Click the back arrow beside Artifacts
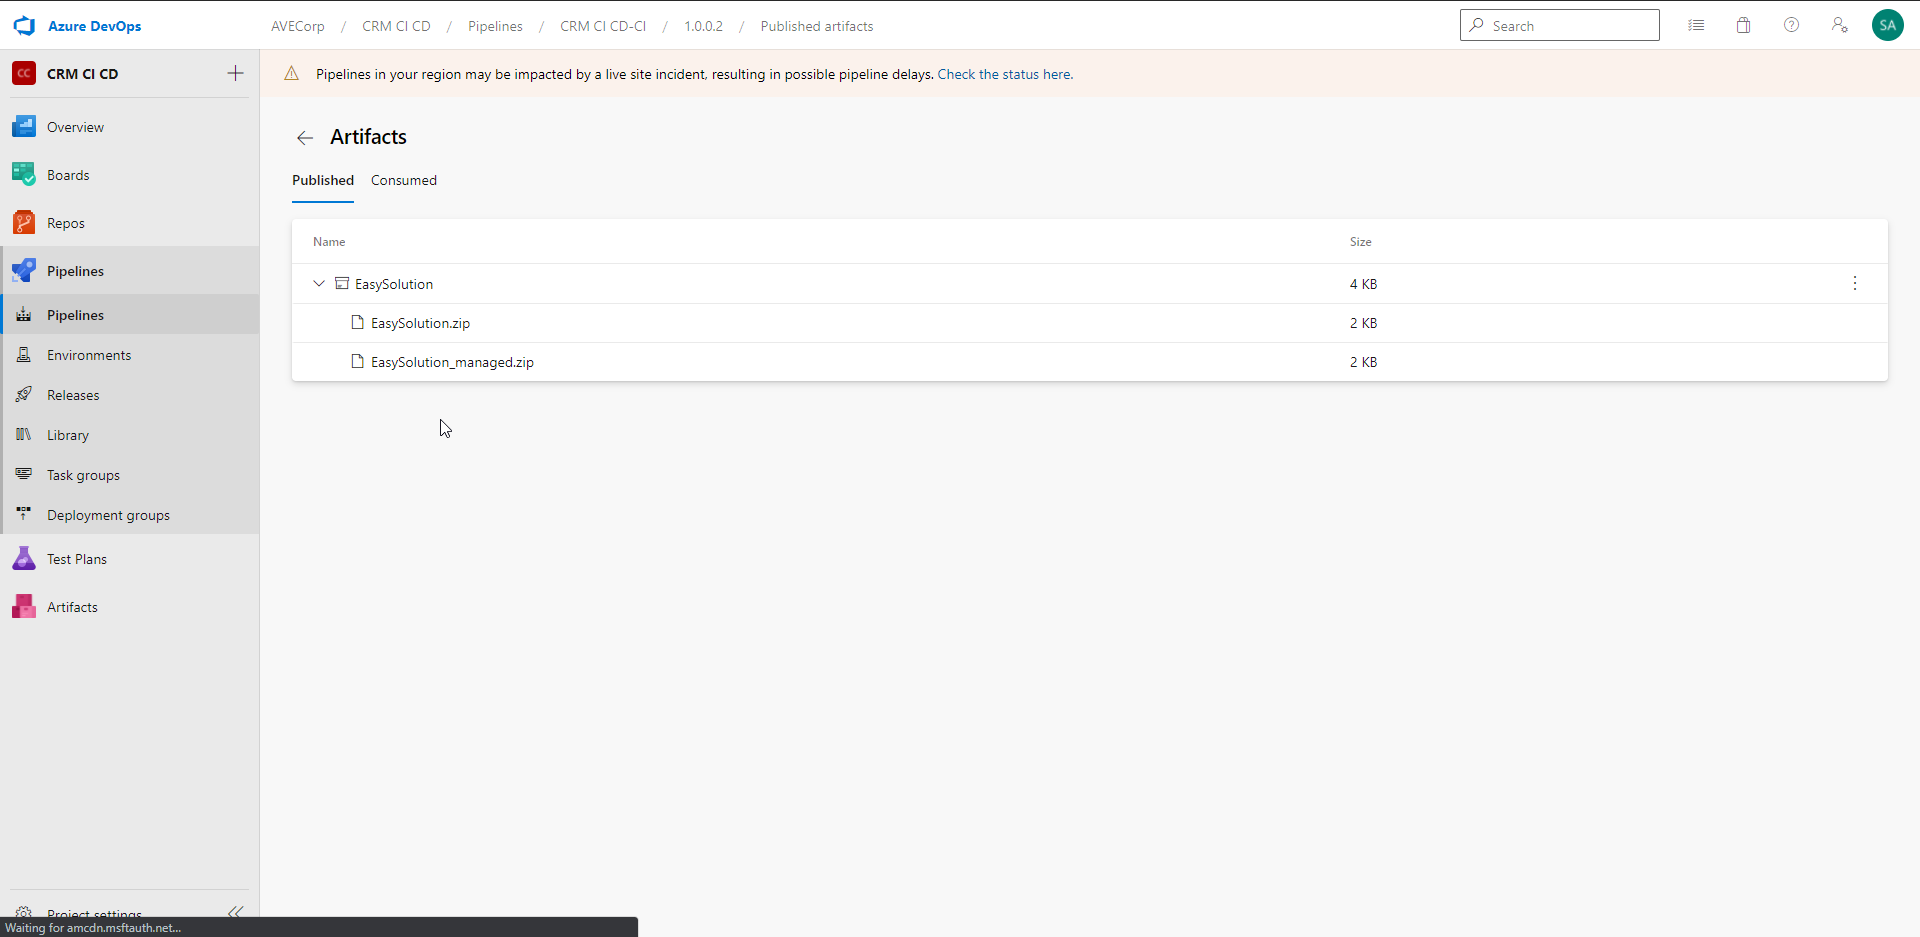The height and width of the screenshot is (937, 1920). [305, 138]
